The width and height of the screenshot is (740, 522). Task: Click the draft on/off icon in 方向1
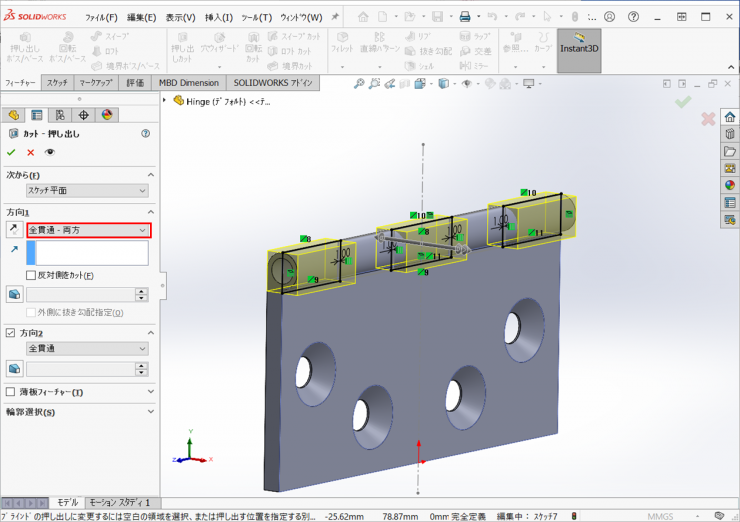click(13, 294)
